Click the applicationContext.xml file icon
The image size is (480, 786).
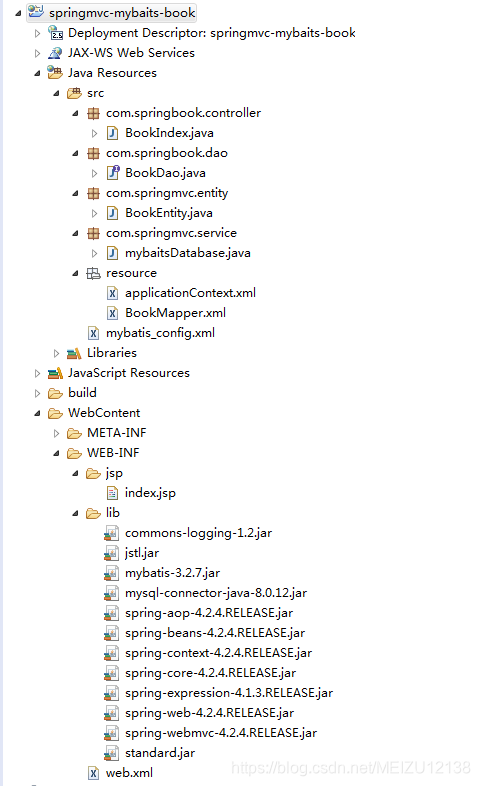pyautogui.click(x=113, y=293)
